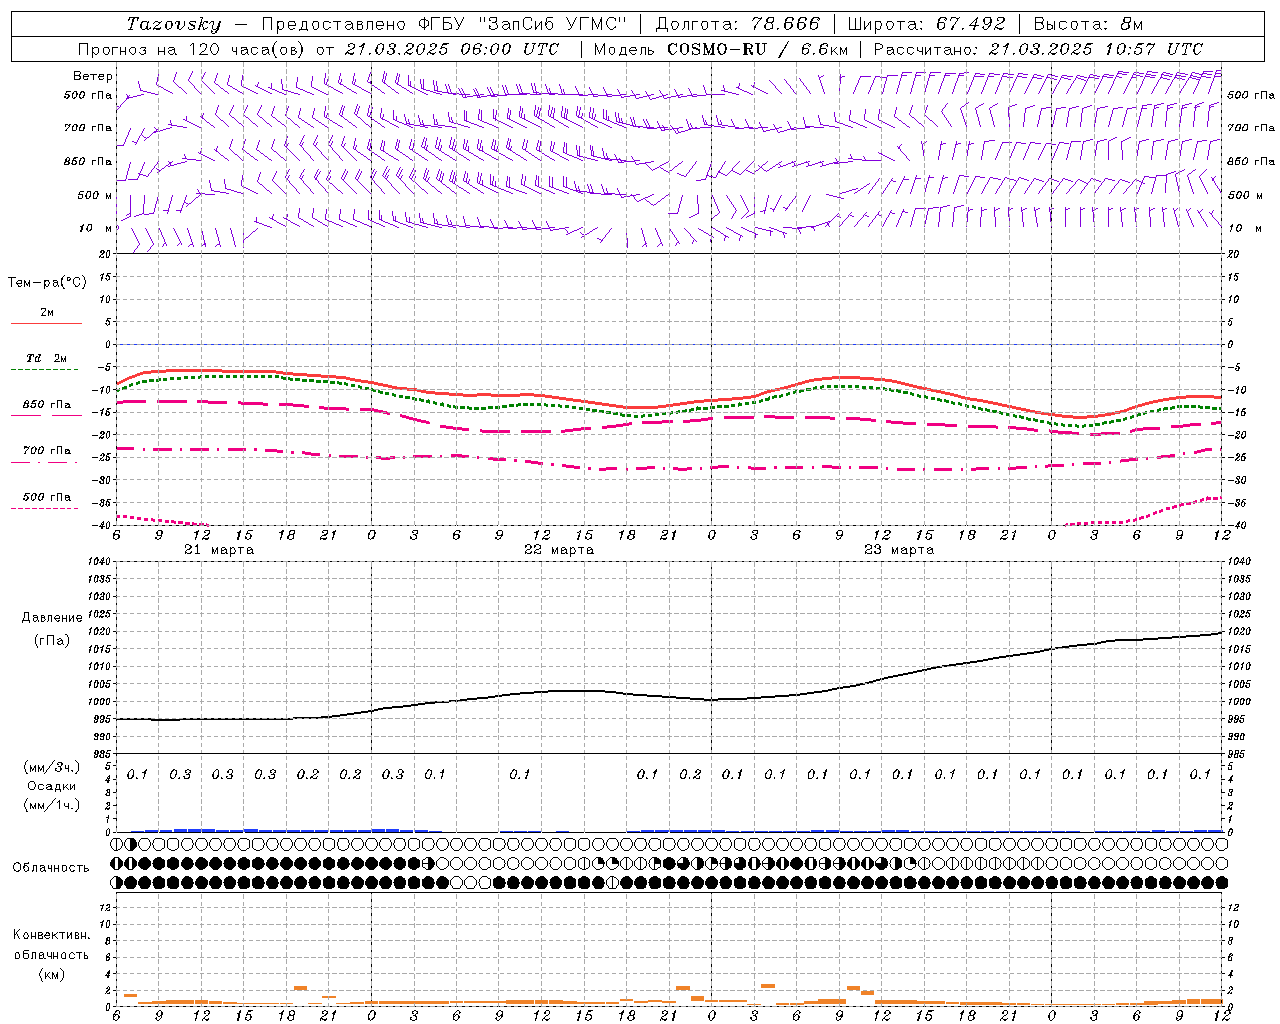Click the "Широта: 67.492" latitude value
Screen dimensions: 1280x1024
tap(926, 24)
